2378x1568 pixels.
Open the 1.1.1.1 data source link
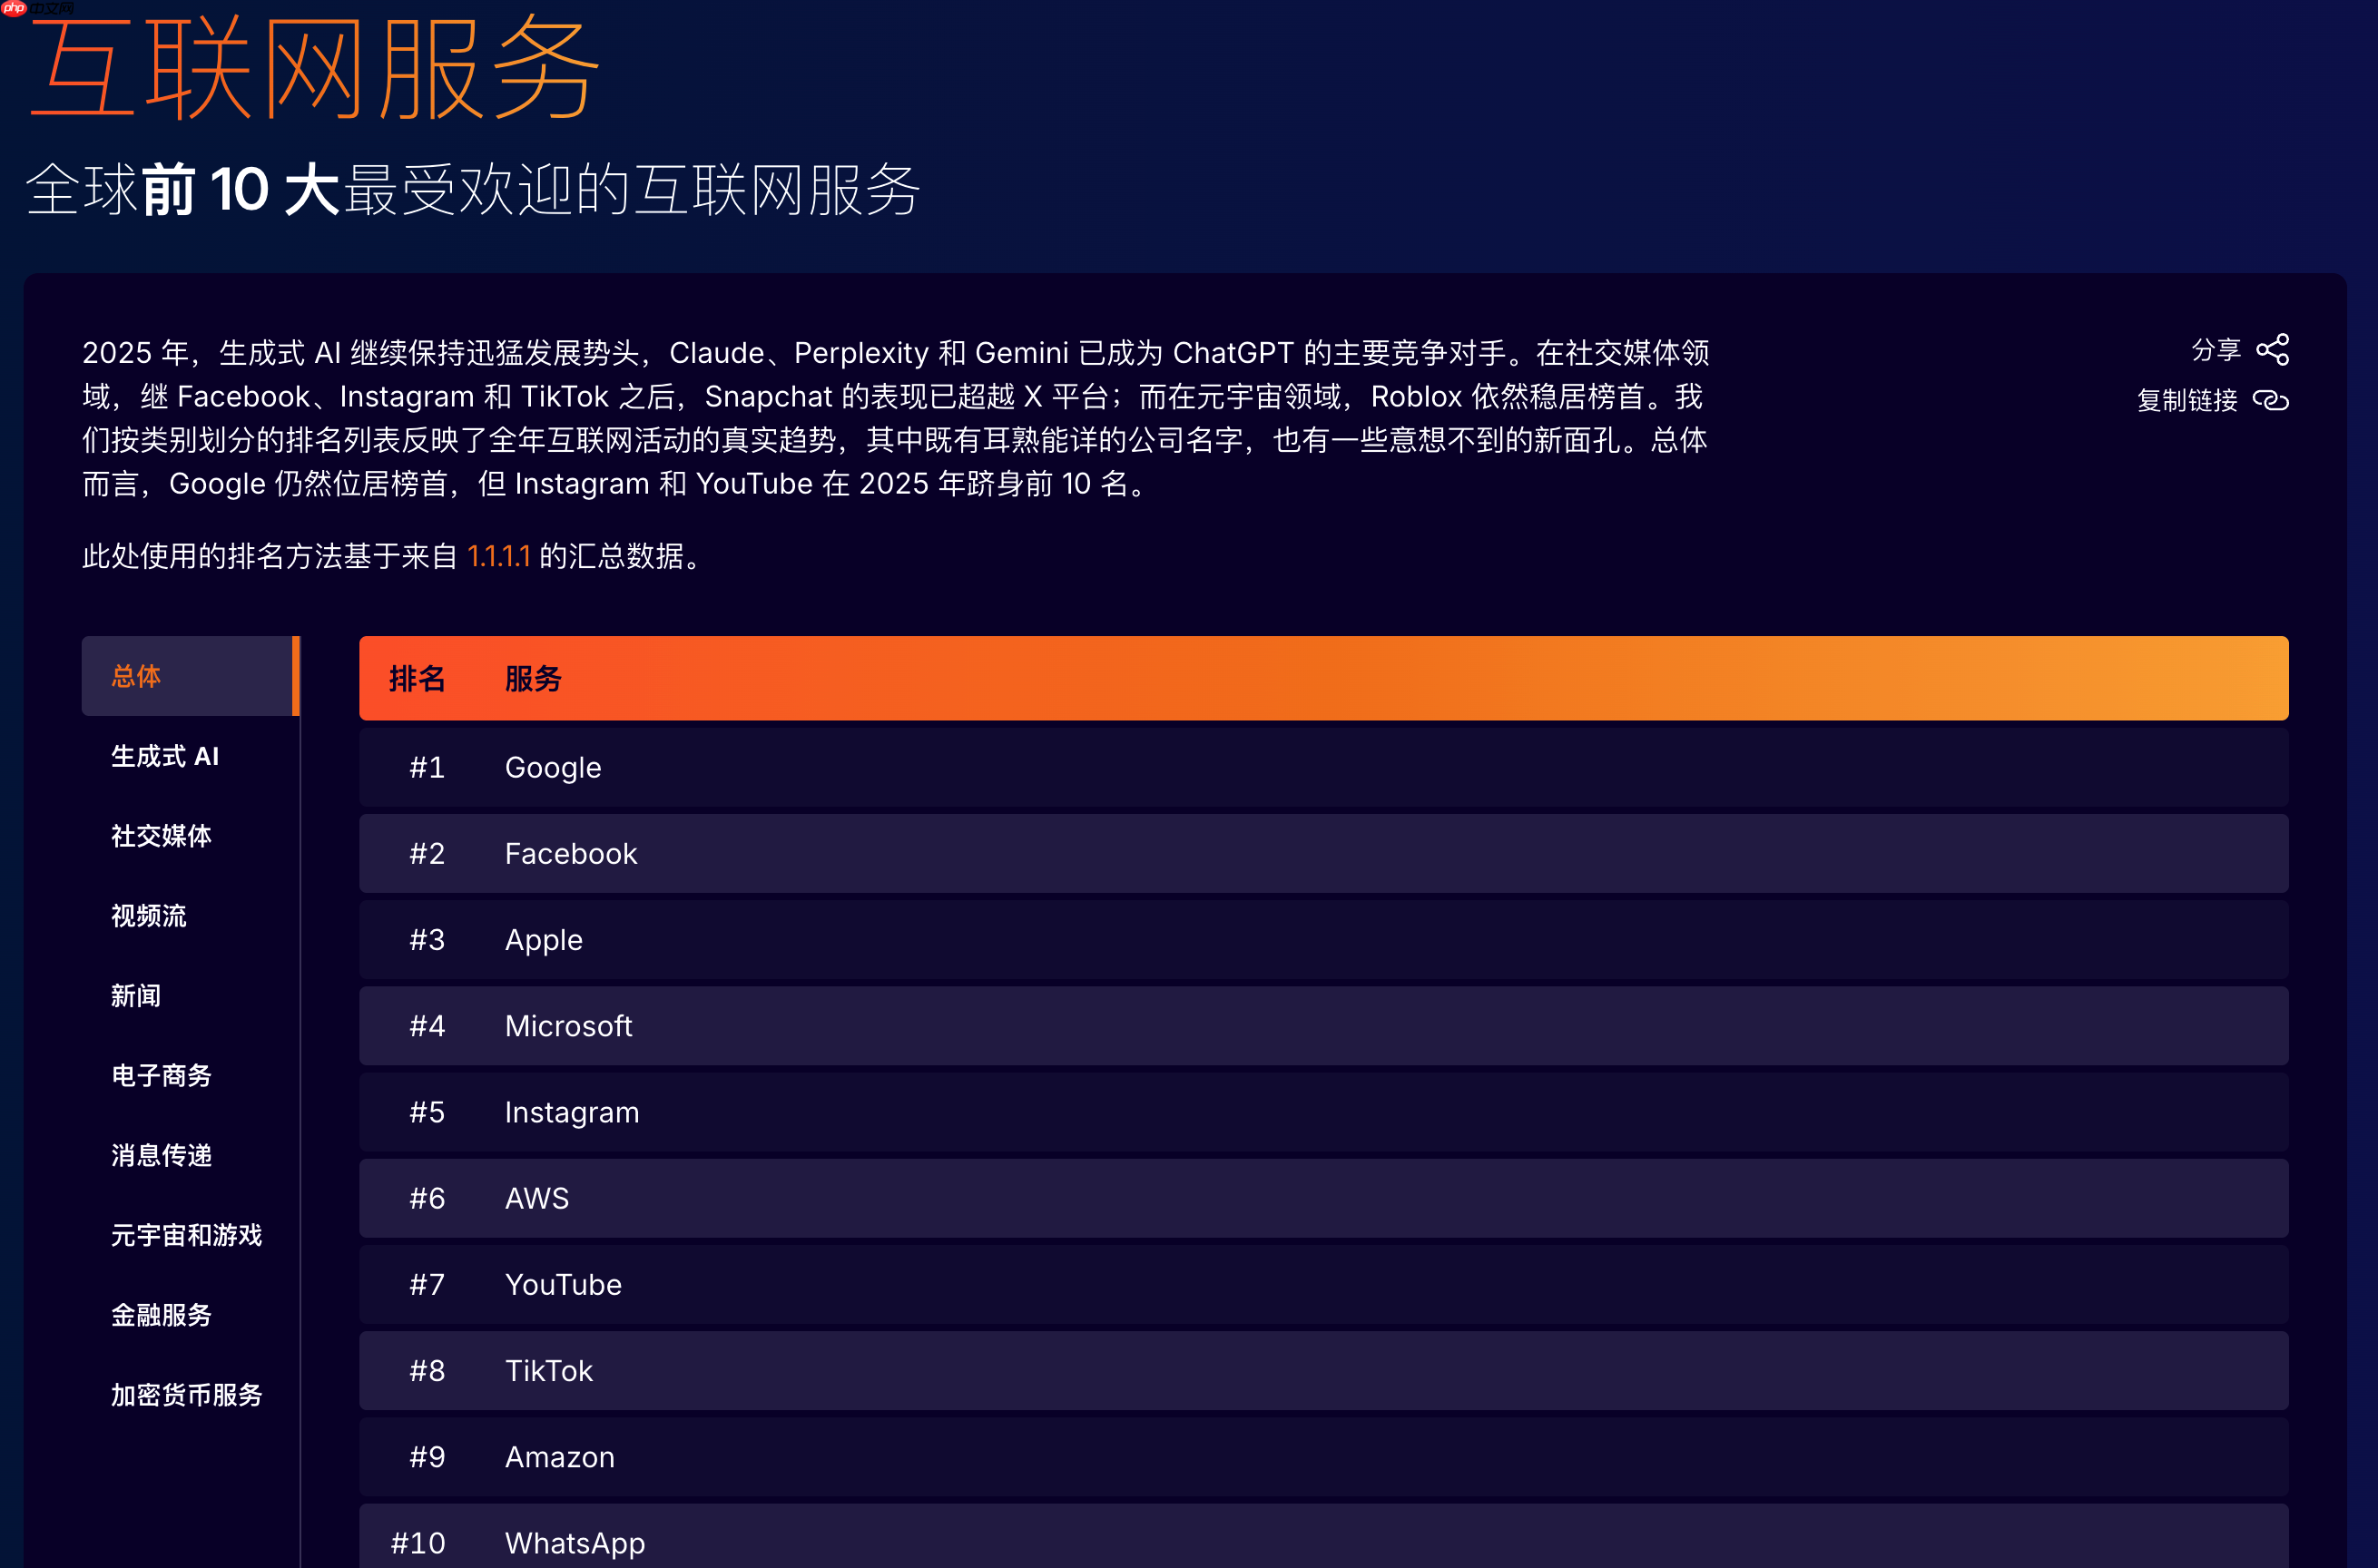(x=500, y=557)
